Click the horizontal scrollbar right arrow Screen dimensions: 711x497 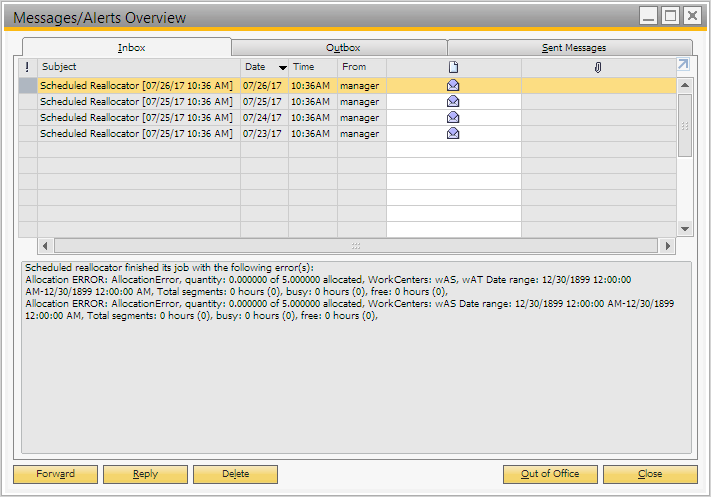pyautogui.click(x=667, y=246)
